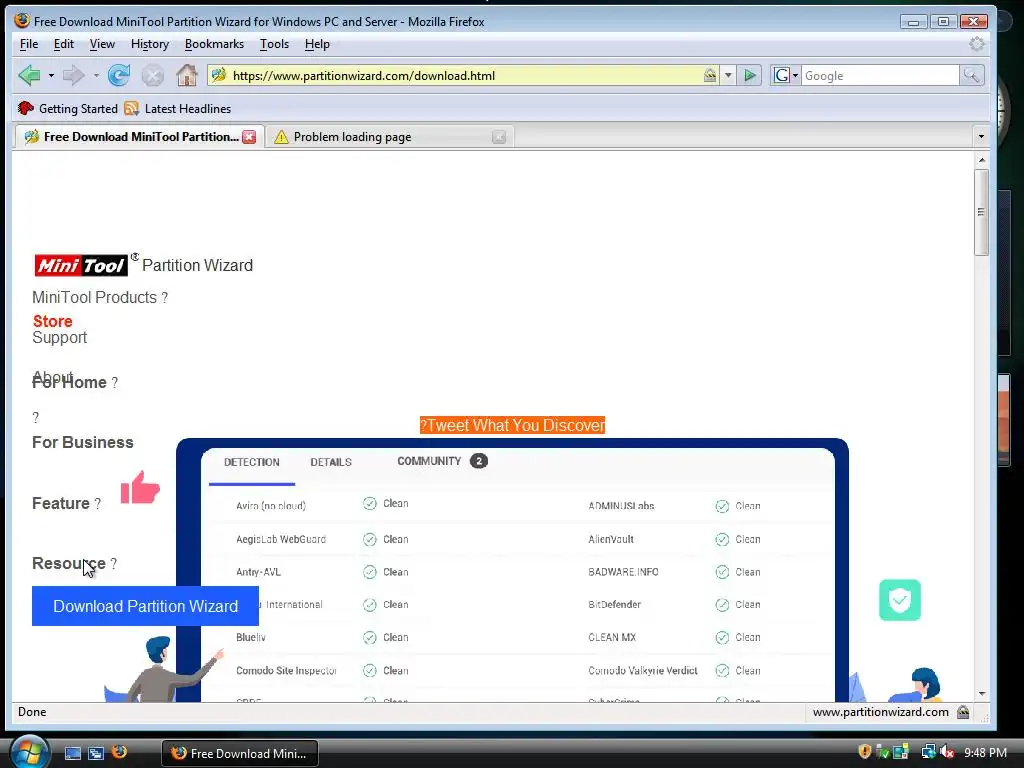Open the Bookmarks menu
This screenshot has width=1024, height=768.
(214, 44)
